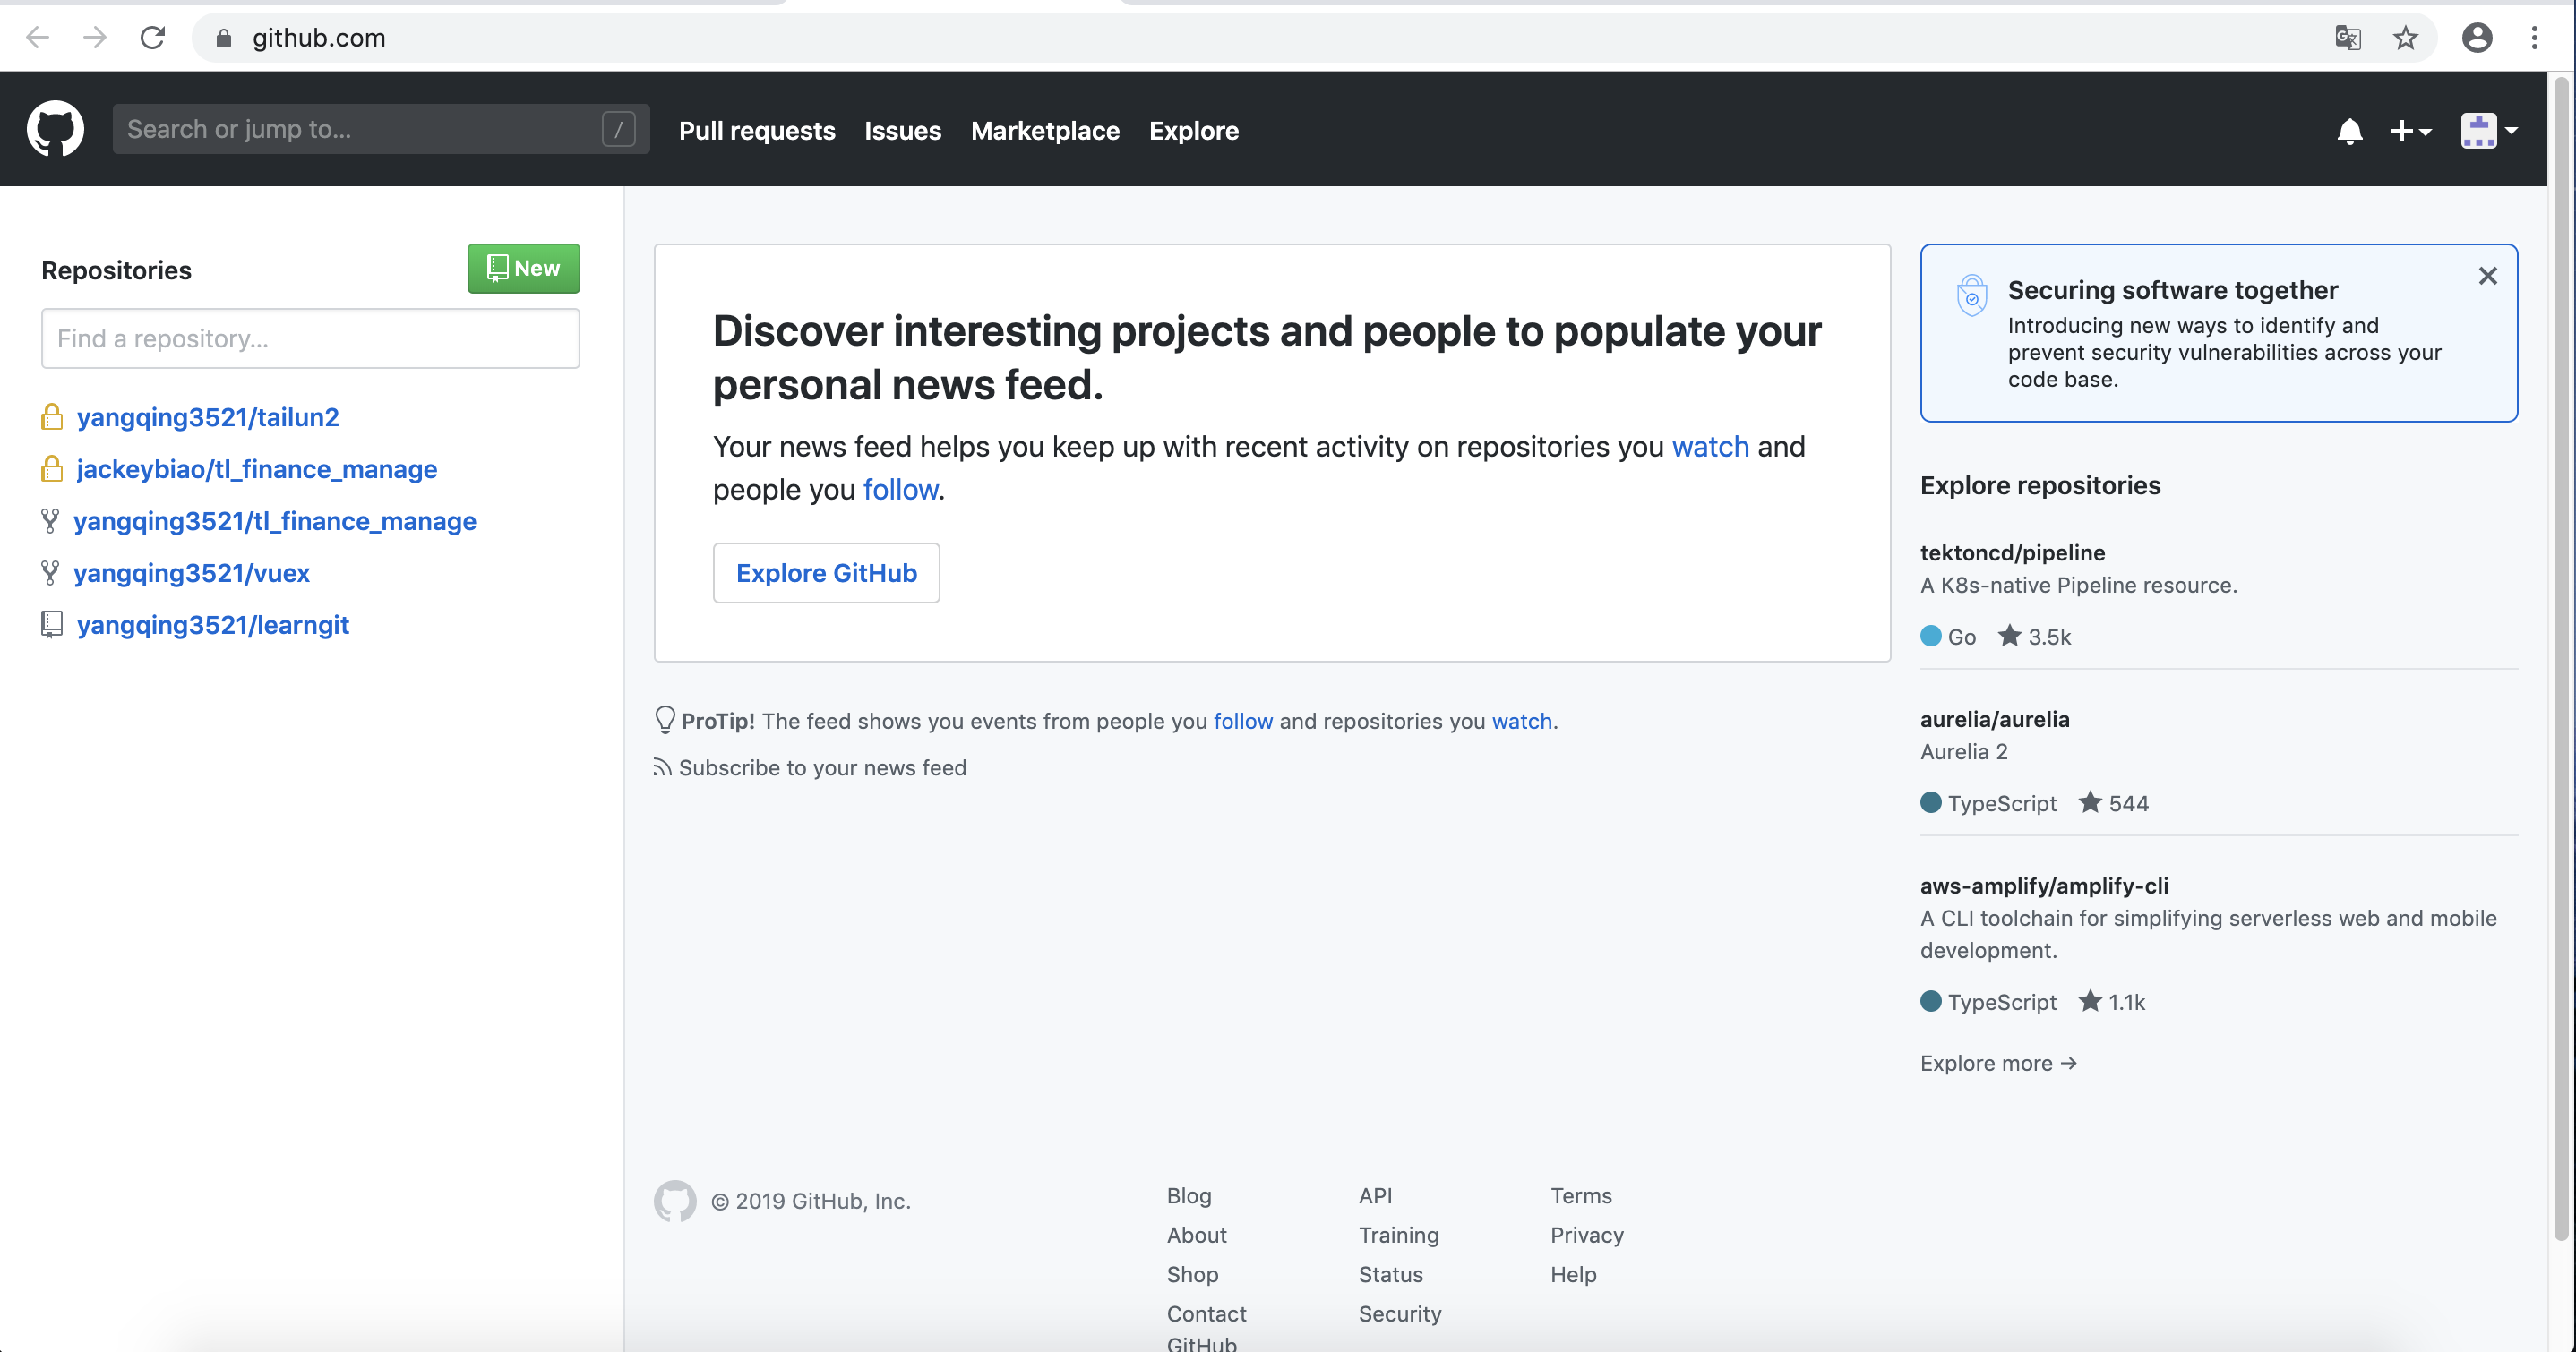The width and height of the screenshot is (2576, 1352).
Task: Click the translate page icon in address bar
Action: tap(2347, 38)
